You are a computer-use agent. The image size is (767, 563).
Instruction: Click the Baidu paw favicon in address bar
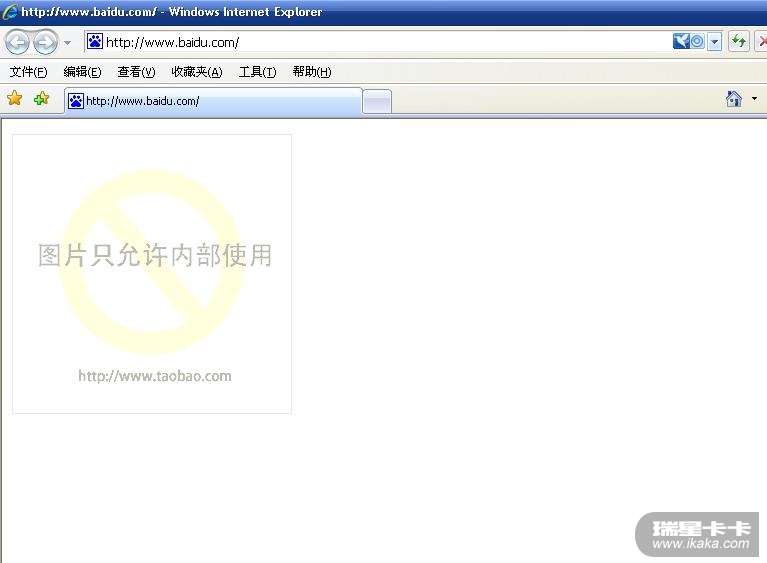[95, 42]
